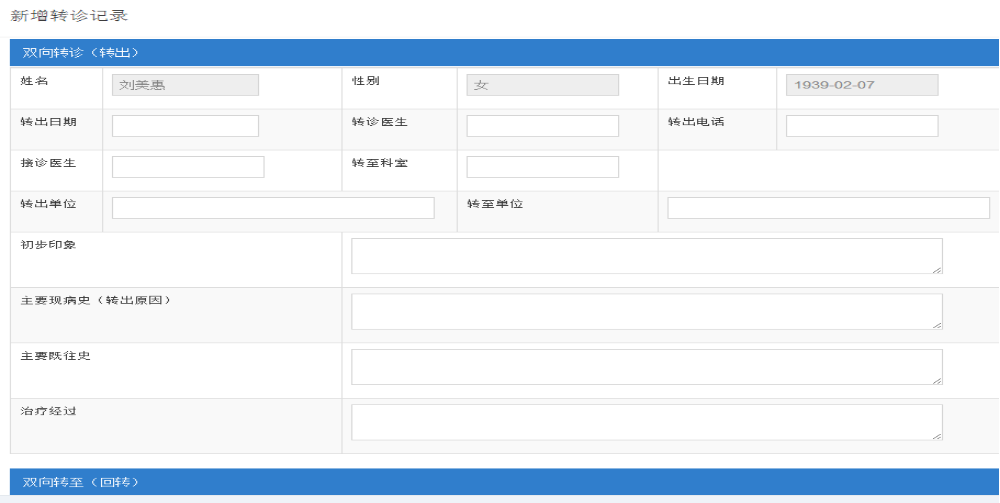Click the 转出日期 input field

tap(185, 126)
